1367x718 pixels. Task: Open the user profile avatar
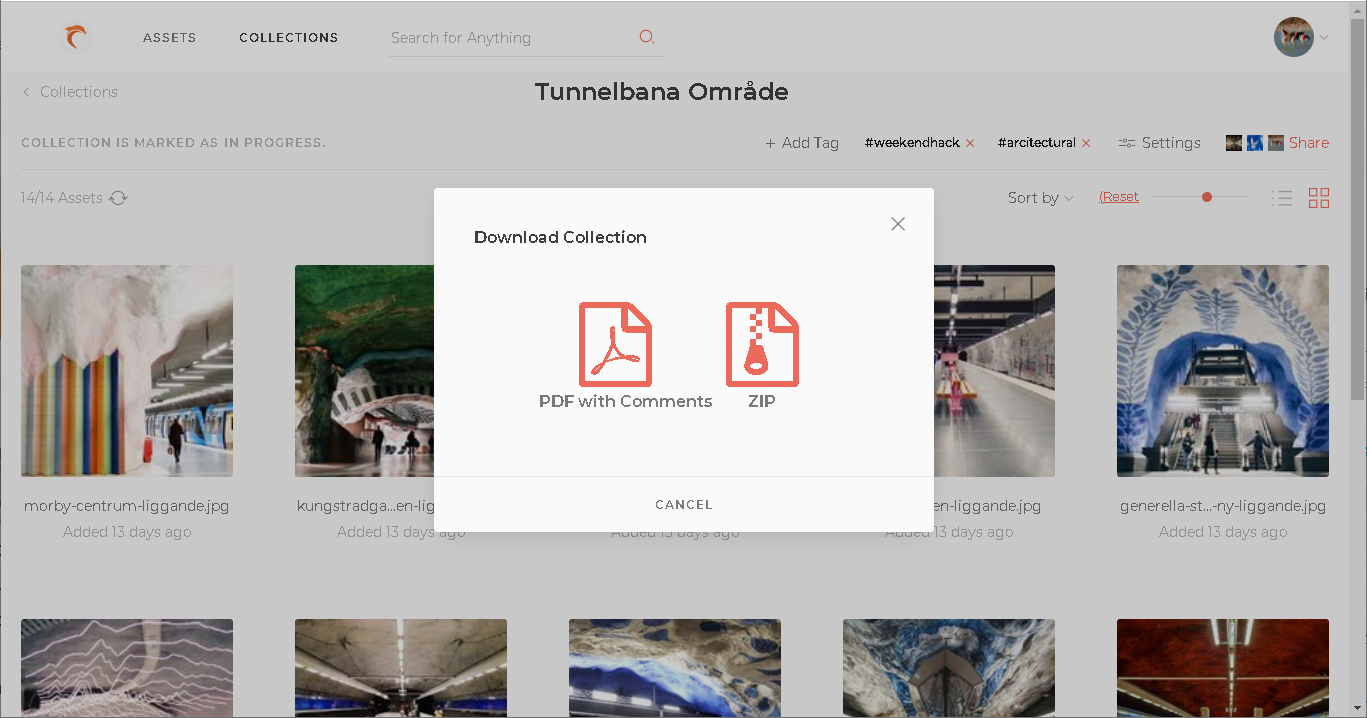(1293, 37)
